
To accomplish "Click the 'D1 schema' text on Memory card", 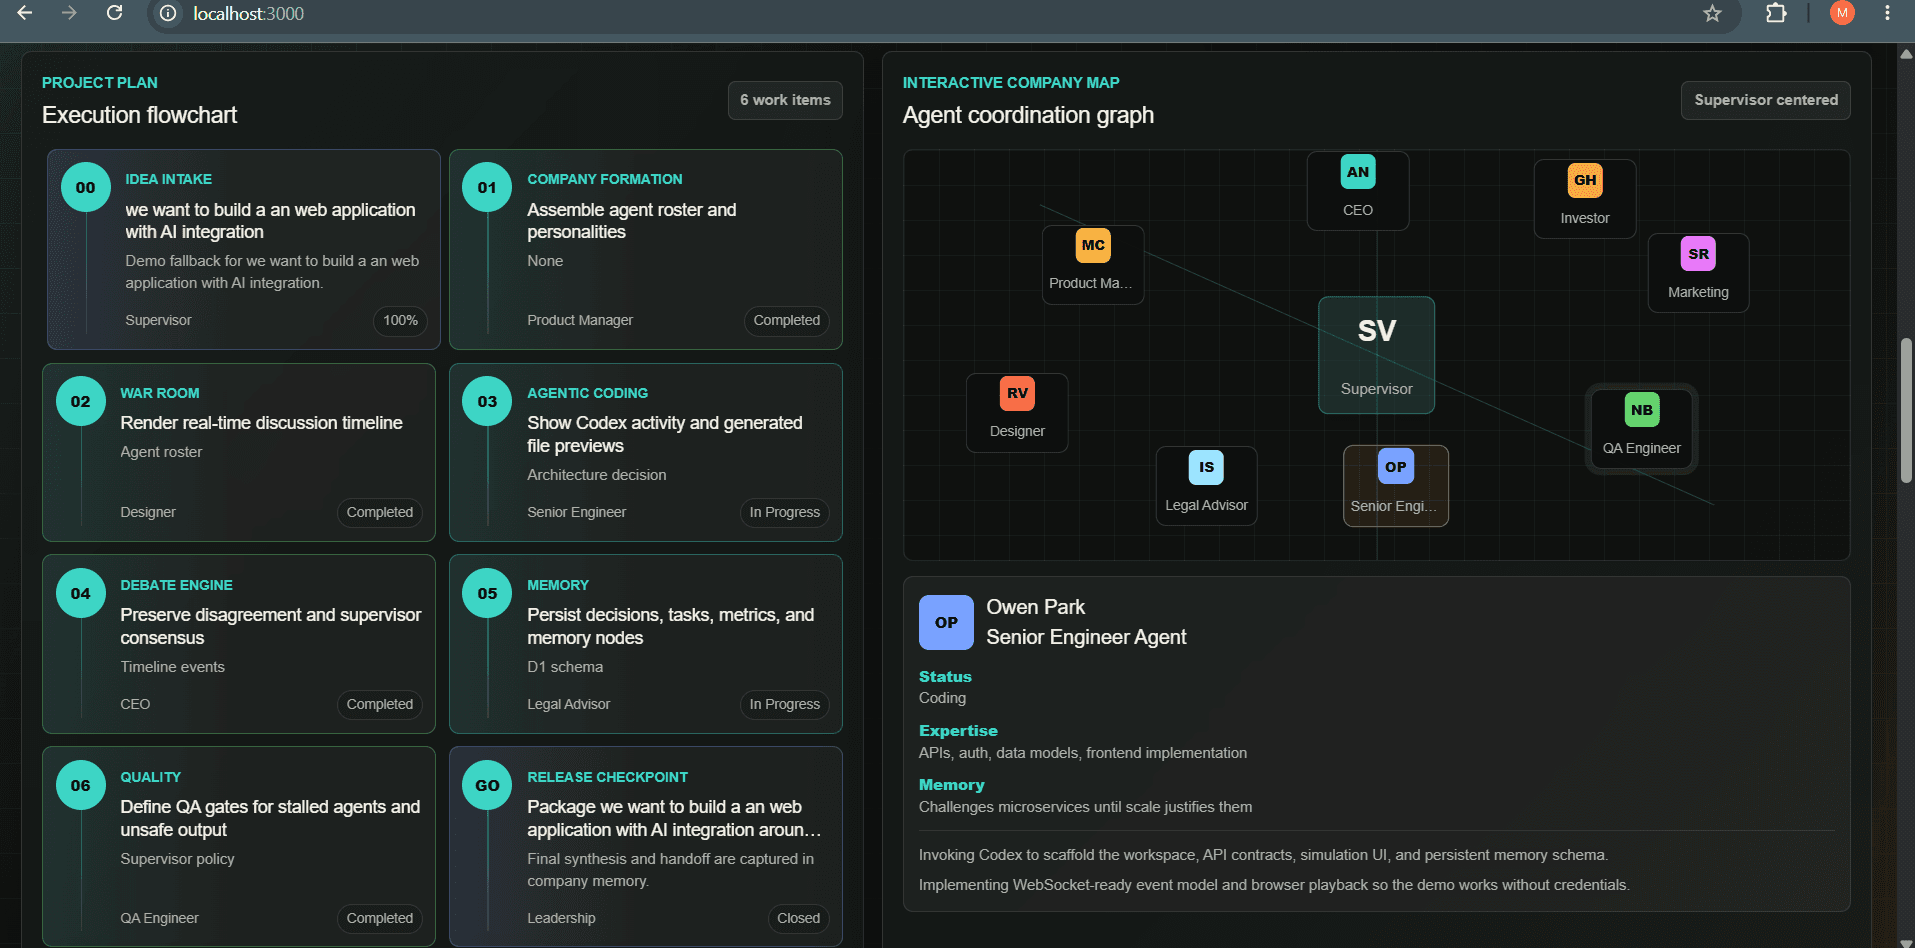I will pos(565,667).
